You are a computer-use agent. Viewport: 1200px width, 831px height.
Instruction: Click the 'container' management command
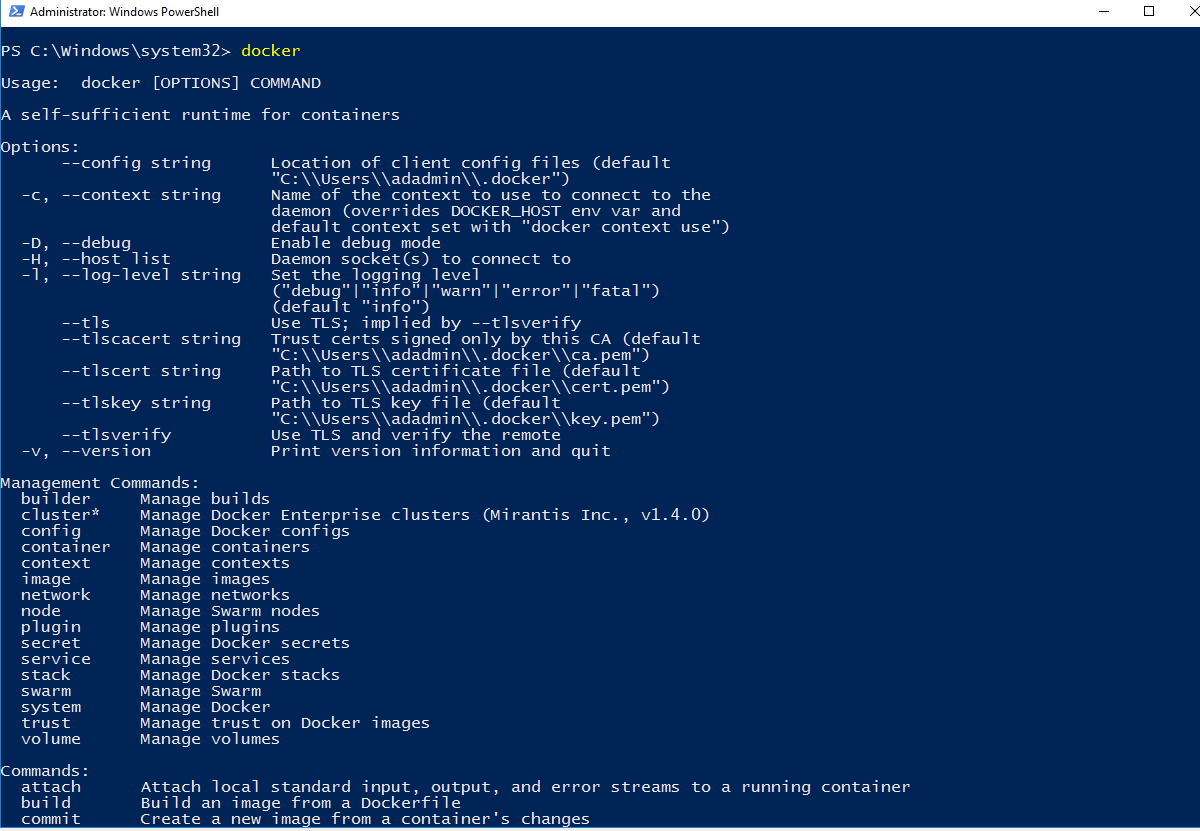click(66, 547)
